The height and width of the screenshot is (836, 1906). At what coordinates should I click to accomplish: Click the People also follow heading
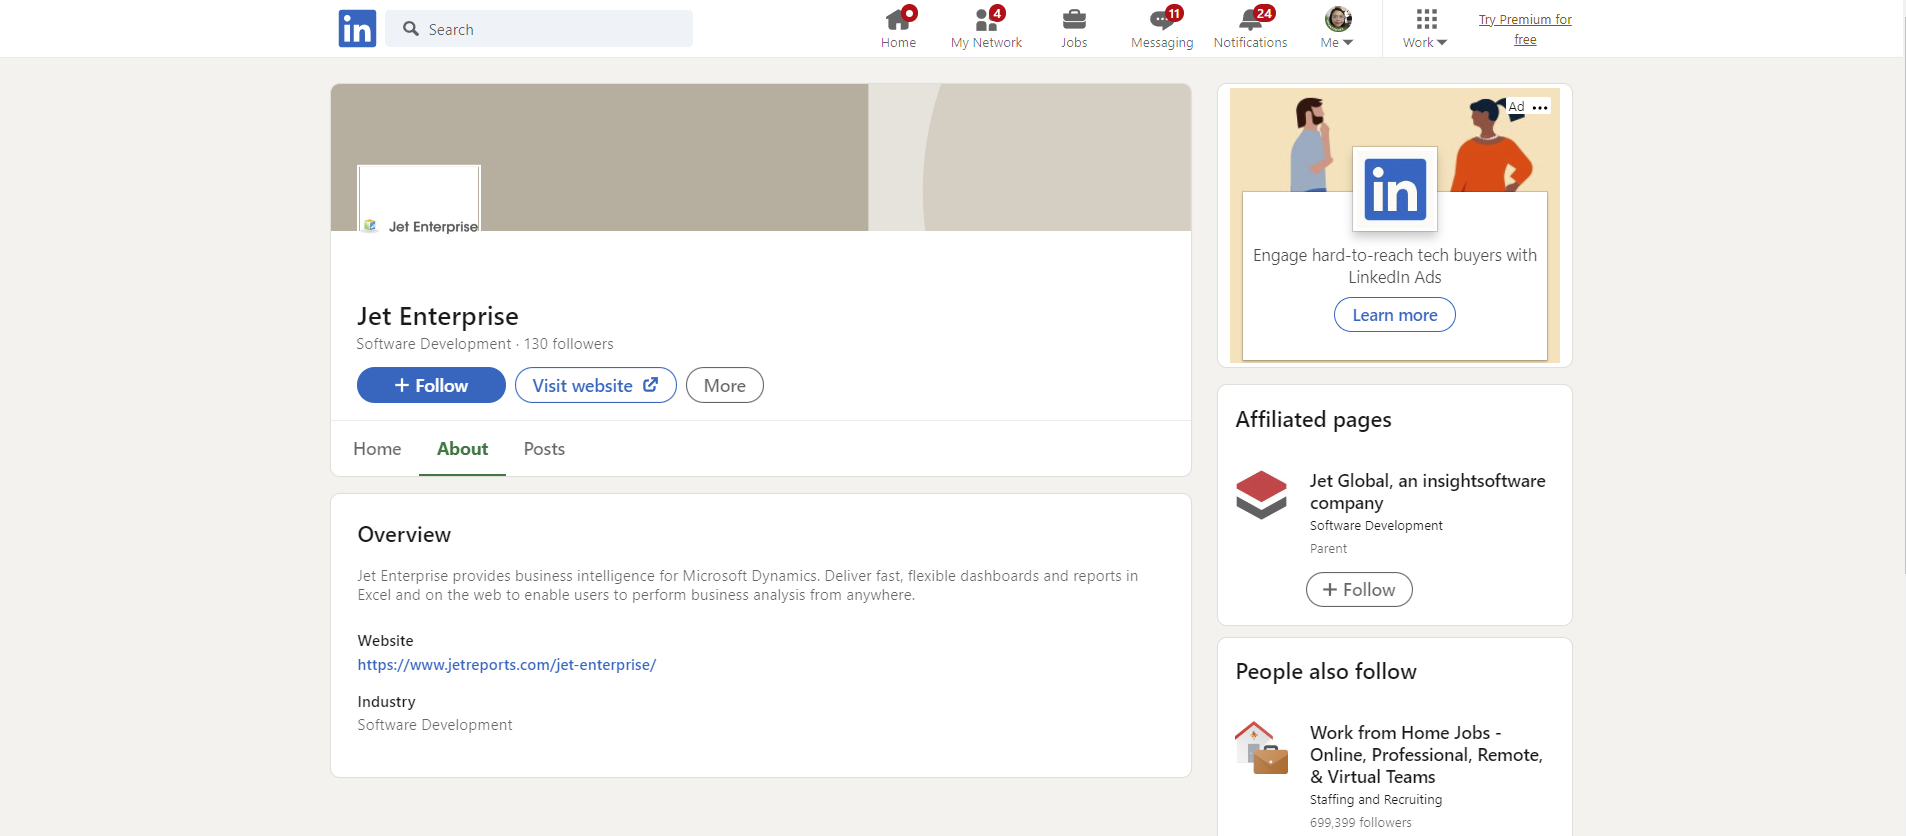coord(1326,672)
